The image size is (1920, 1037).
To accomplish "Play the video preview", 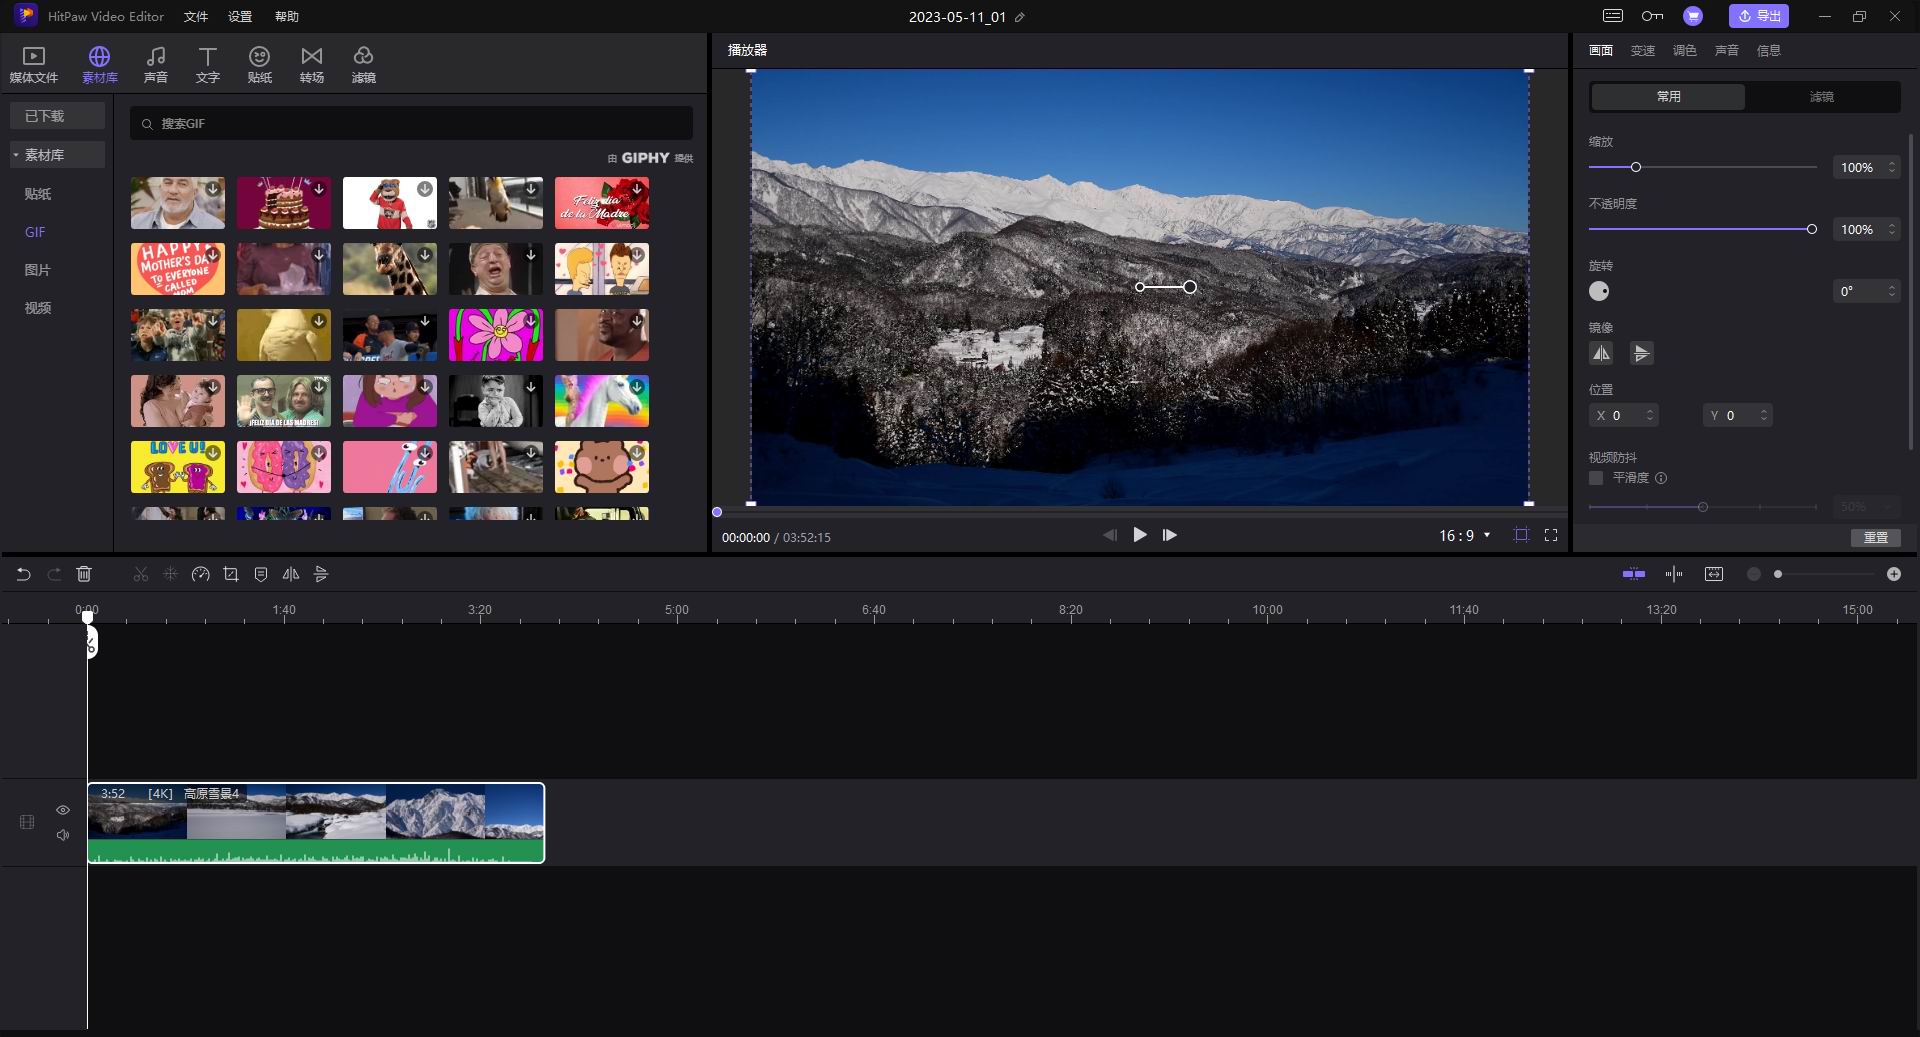I will coord(1139,535).
